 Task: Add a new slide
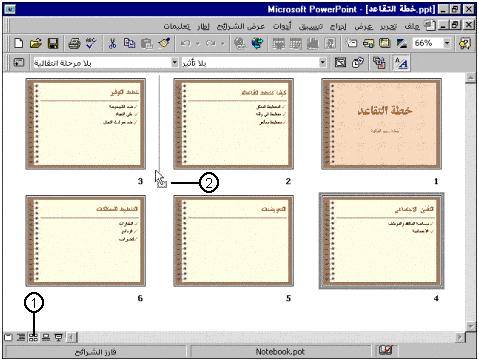coord(351,43)
